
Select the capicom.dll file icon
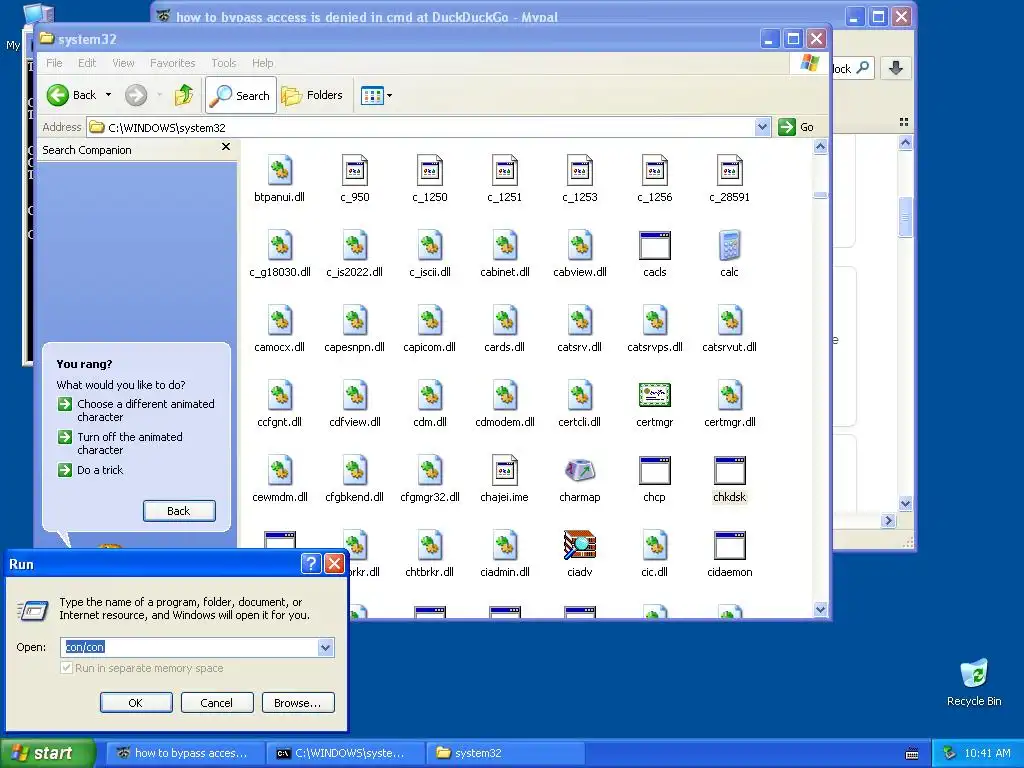[430, 321]
